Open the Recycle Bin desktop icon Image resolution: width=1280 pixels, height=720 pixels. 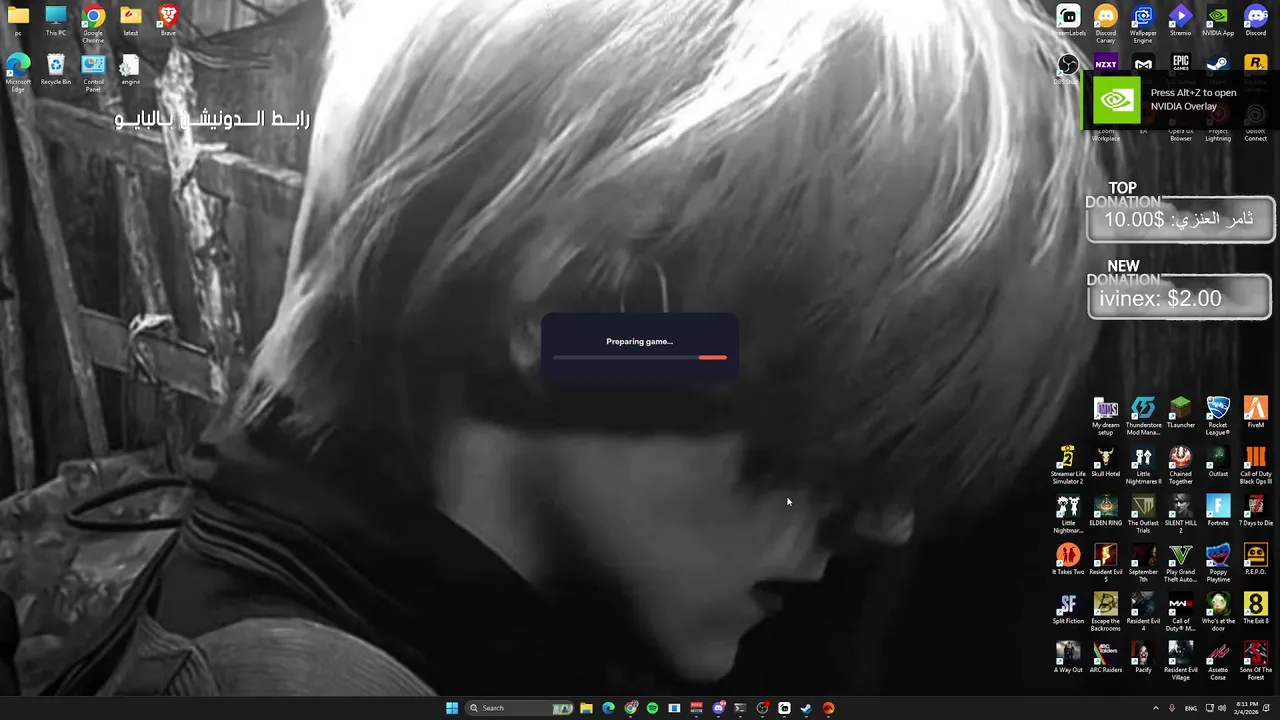56,70
